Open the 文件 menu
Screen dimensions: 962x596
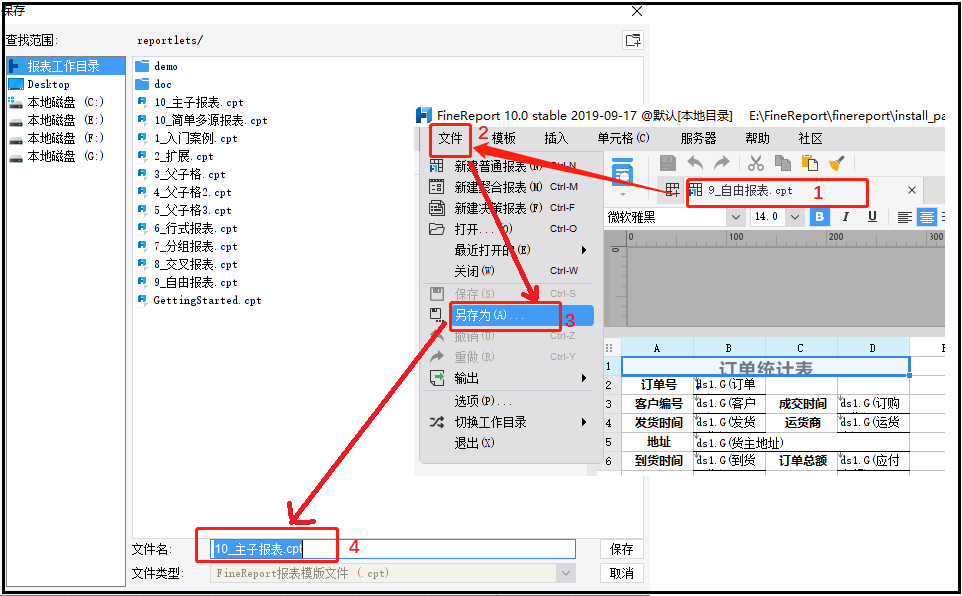(x=450, y=139)
